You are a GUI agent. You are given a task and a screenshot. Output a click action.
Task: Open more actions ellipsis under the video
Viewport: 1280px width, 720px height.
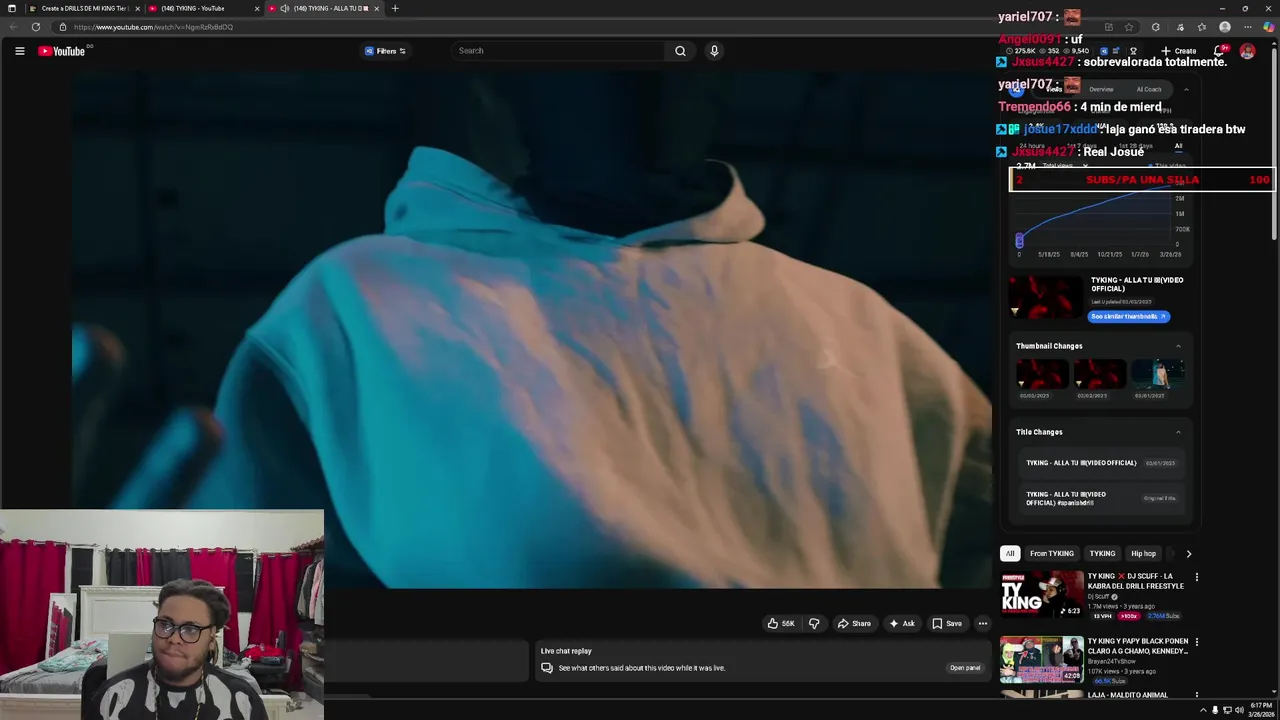[983, 624]
